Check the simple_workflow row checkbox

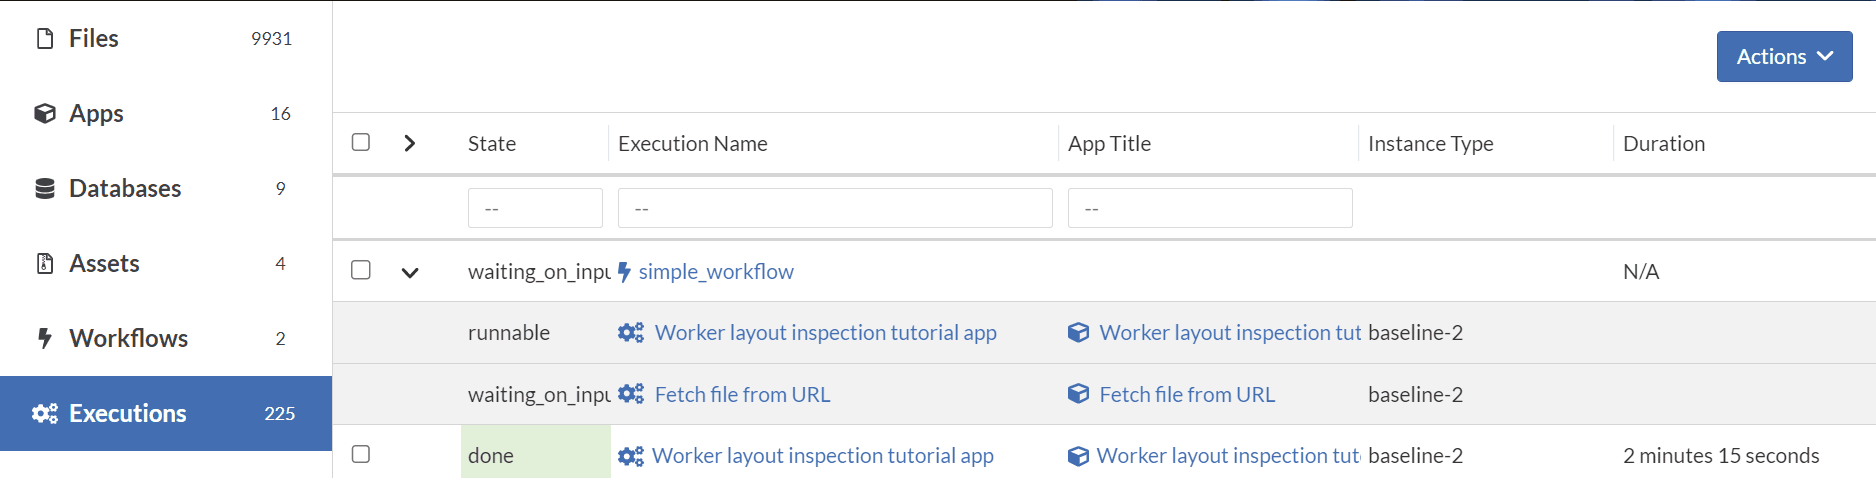coord(361,270)
